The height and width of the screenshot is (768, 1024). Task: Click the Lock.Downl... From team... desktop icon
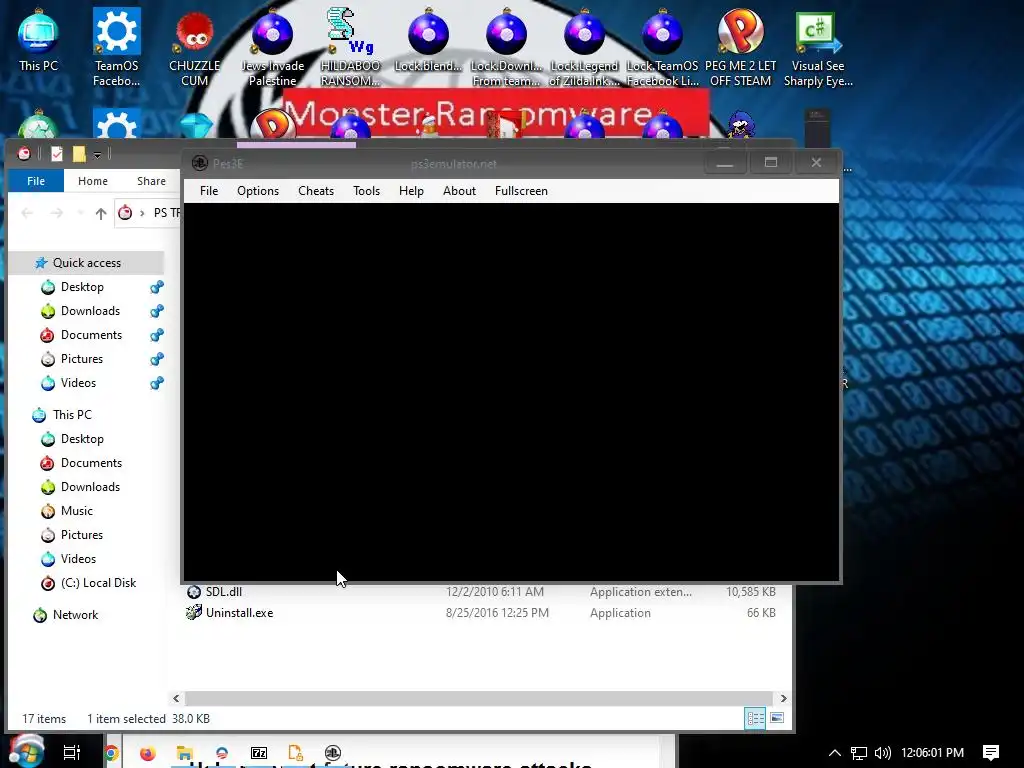point(506,47)
